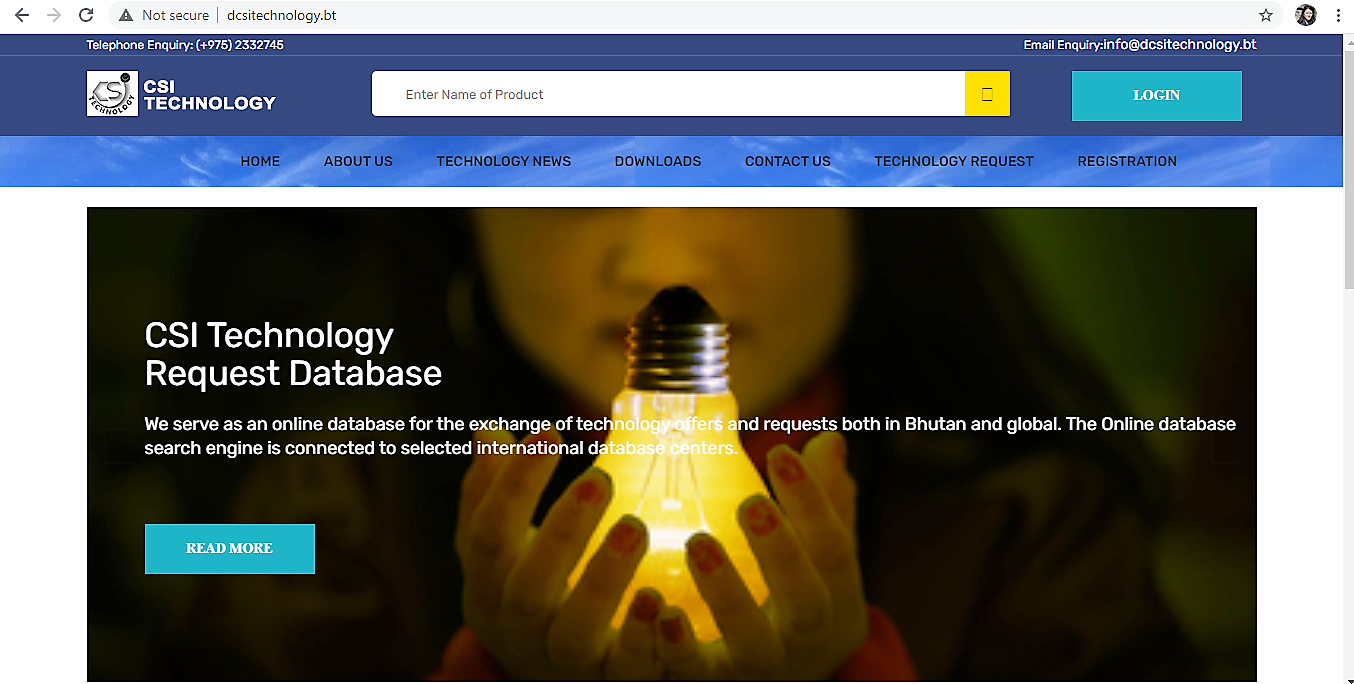Click the READ MORE button

(230, 549)
